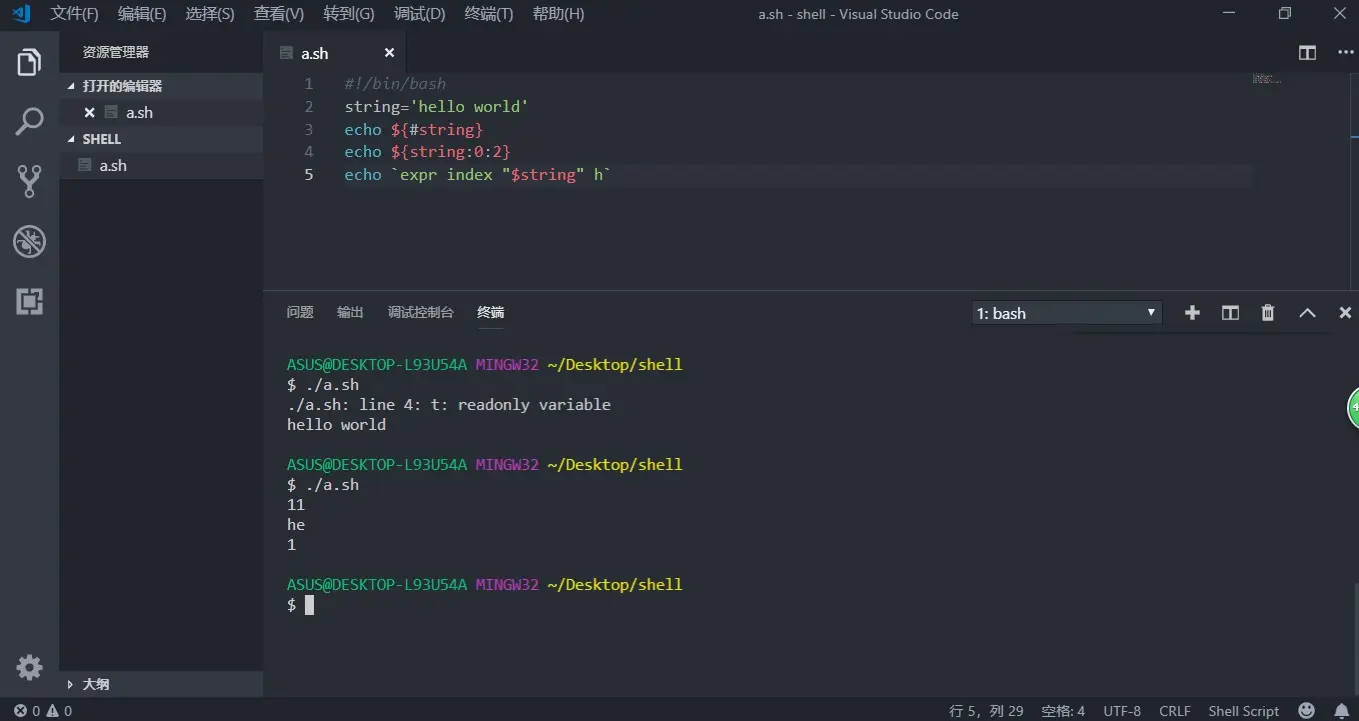1359x721 pixels.
Task: Click the editor minimap preview
Action: point(1267,78)
